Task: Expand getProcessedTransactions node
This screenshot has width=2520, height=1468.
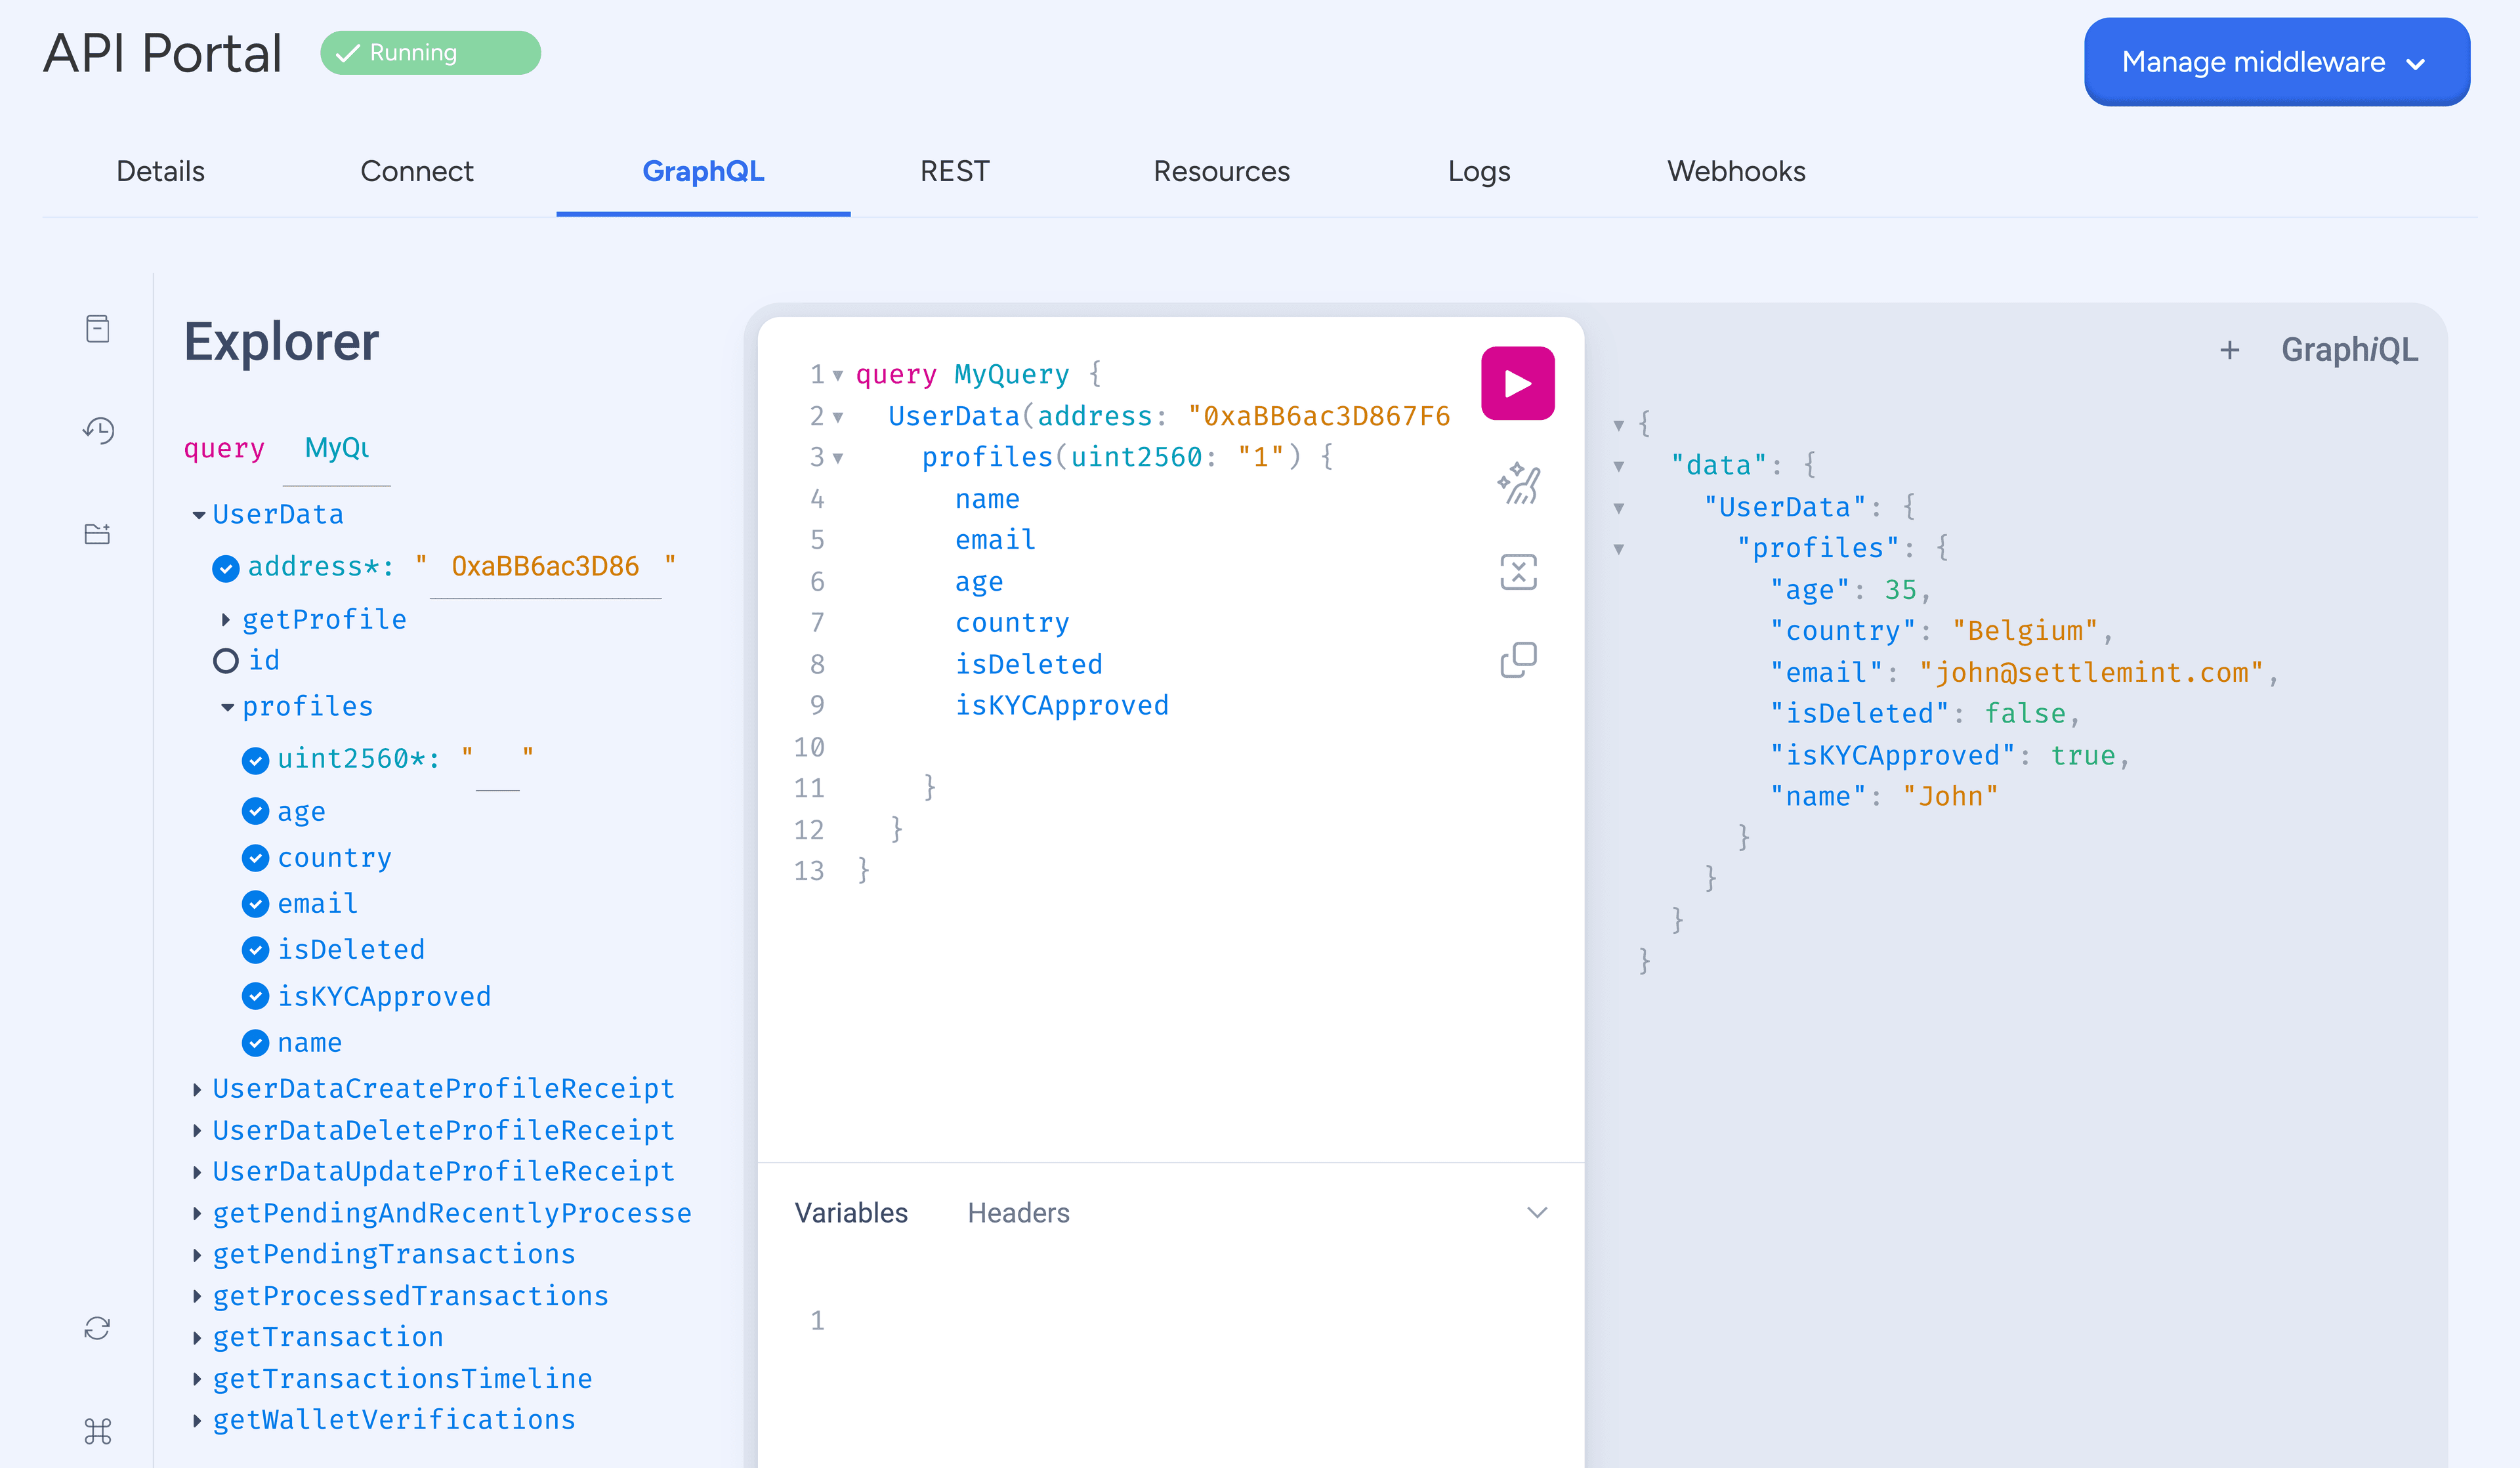Action: click(197, 1297)
